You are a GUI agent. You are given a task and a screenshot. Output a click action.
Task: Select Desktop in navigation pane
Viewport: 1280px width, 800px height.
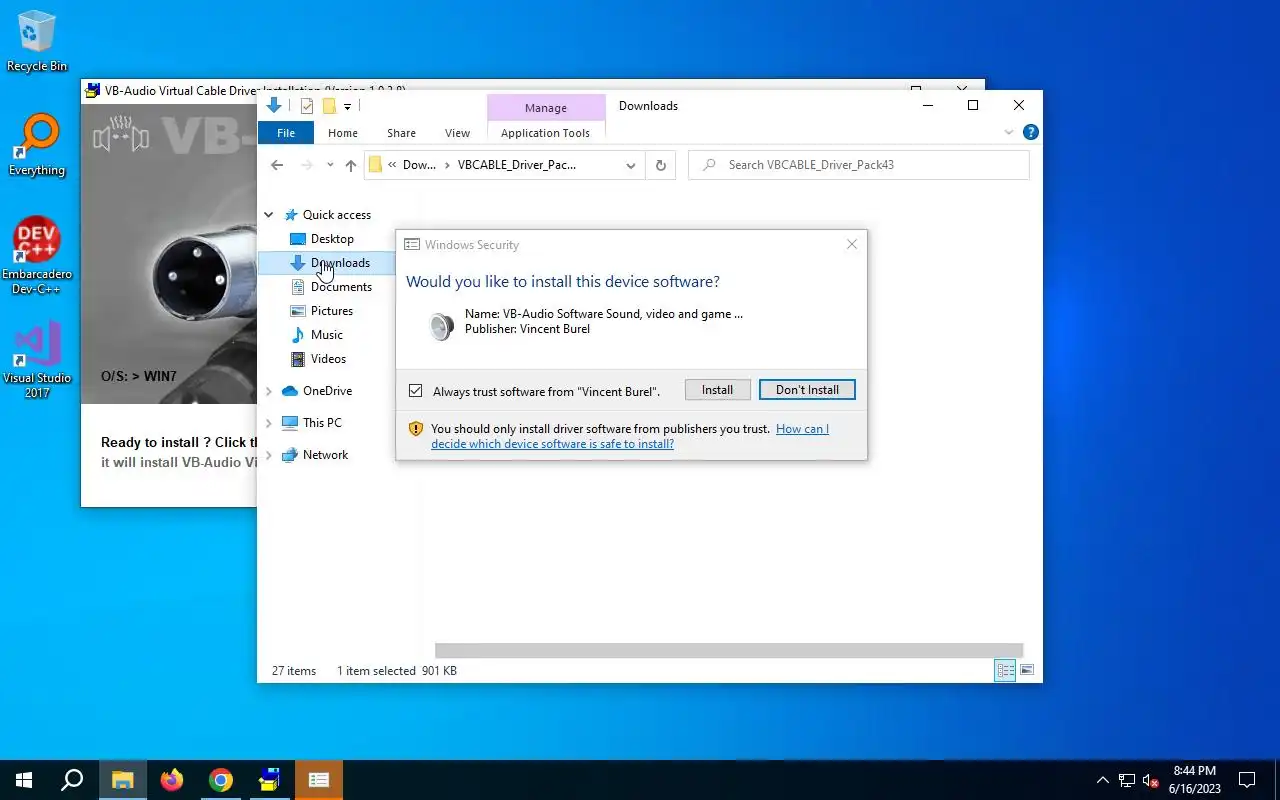(x=332, y=239)
